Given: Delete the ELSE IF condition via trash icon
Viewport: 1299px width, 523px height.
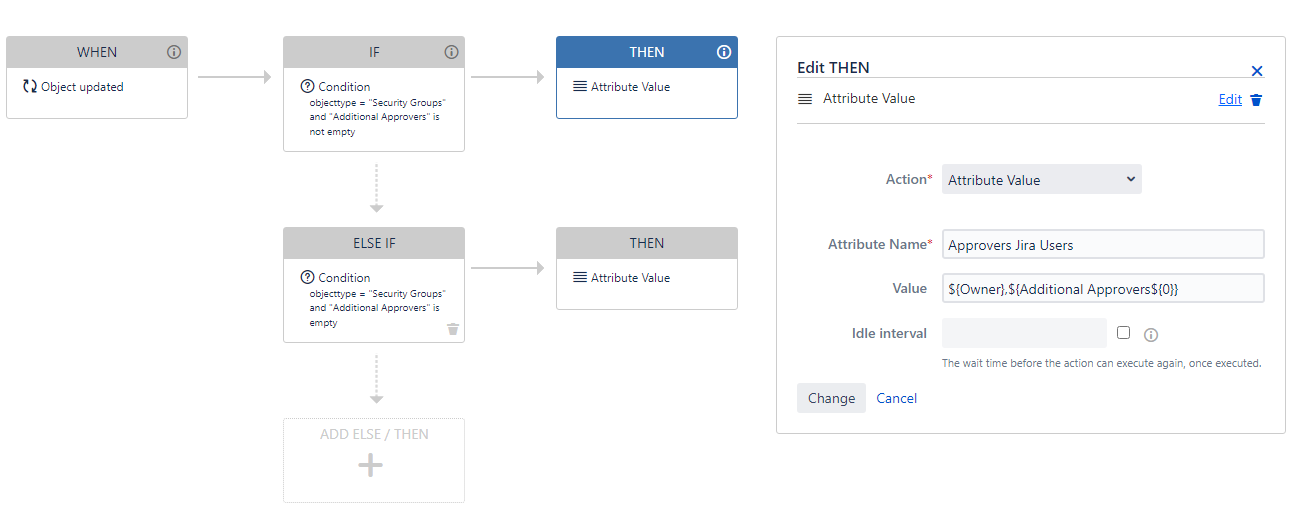Looking at the screenshot, I should pyautogui.click(x=453, y=329).
